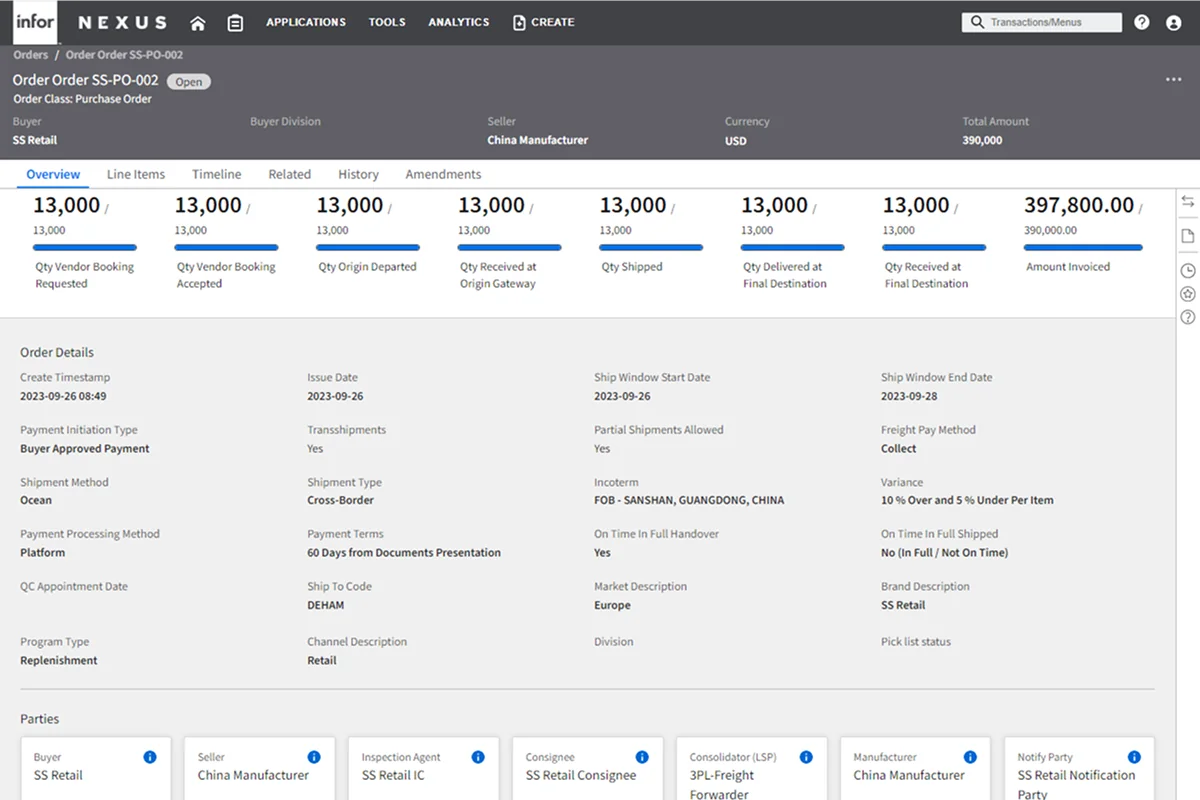1200x800 pixels.
Task: Click the sidebar help circle icon
Action: pos(1188,317)
